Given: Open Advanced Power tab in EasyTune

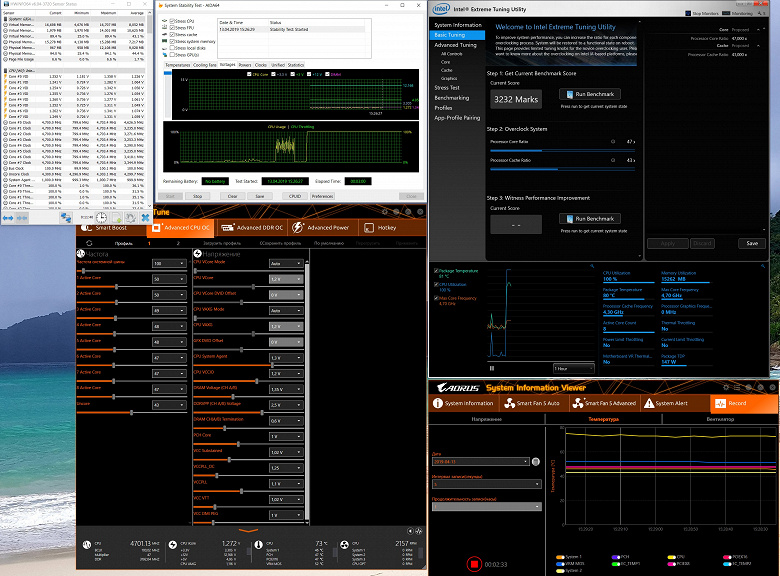Looking at the screenshot, I should tap(321, 227).
